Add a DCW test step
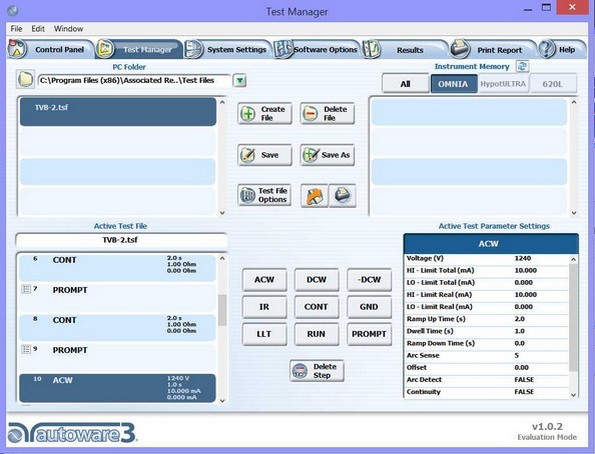Viewport: 595px width, 454px height. tap(316, 280)
